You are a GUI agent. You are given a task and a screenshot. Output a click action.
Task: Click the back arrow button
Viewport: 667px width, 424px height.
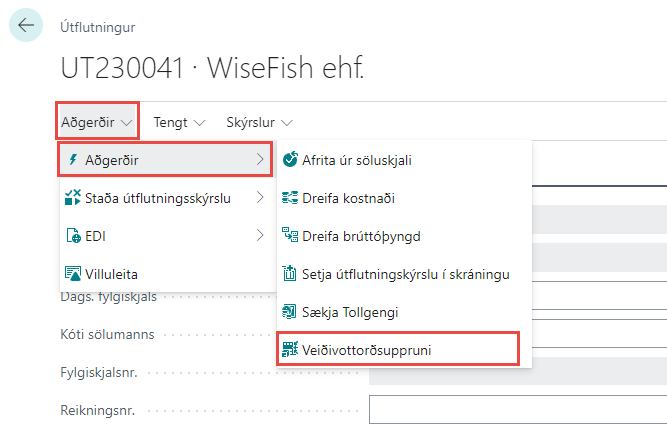pos(25,25)
